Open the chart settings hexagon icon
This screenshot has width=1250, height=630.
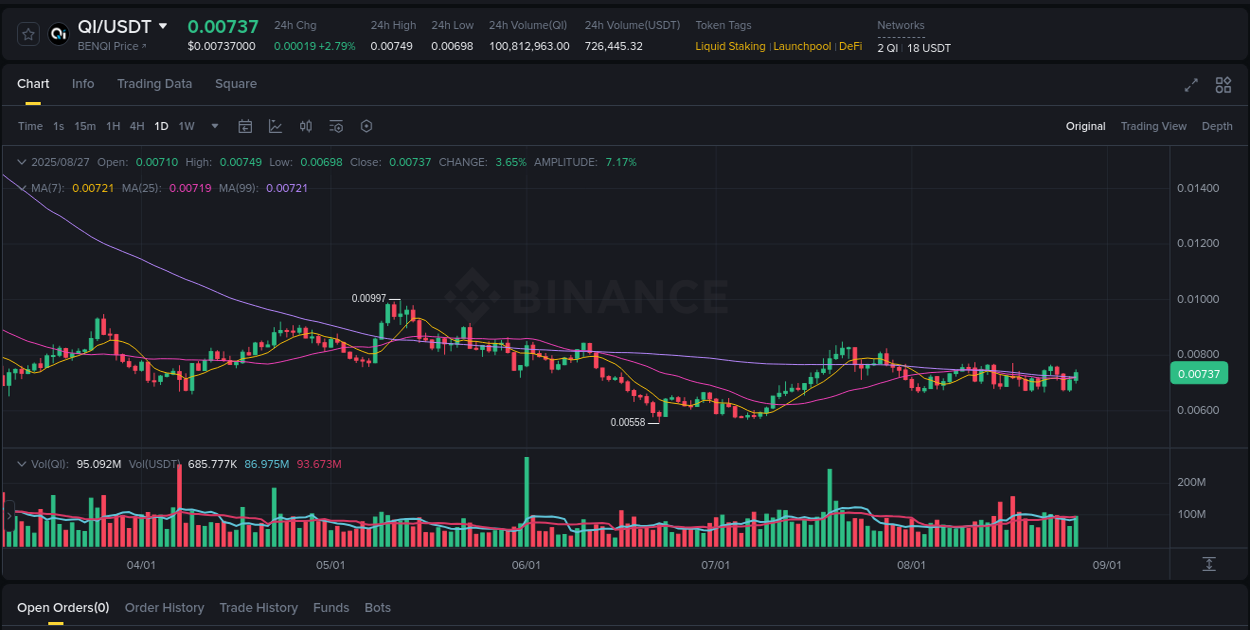click(x=366, y=126)
